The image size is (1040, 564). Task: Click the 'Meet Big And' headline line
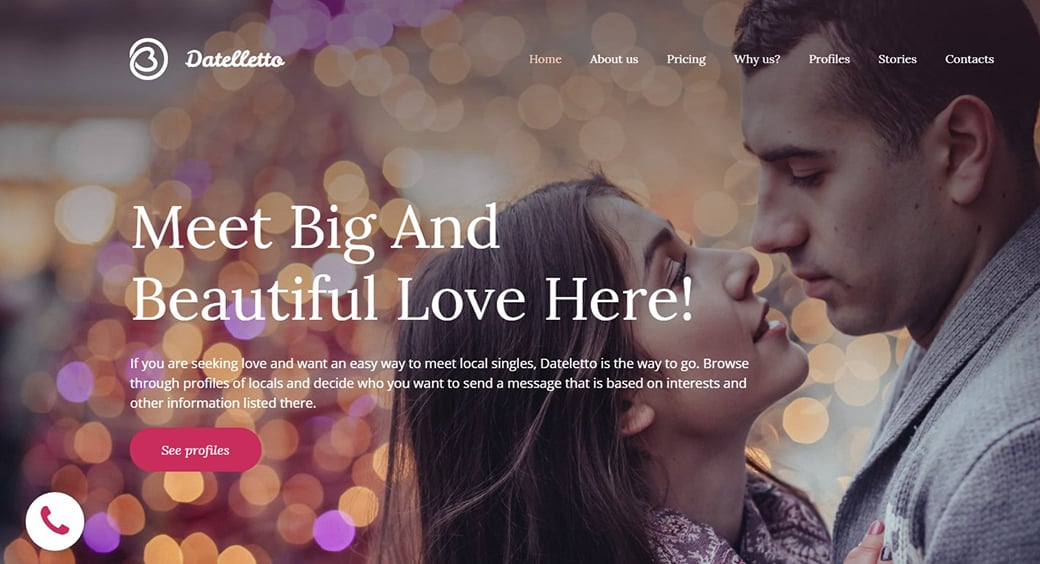point(316,229)
